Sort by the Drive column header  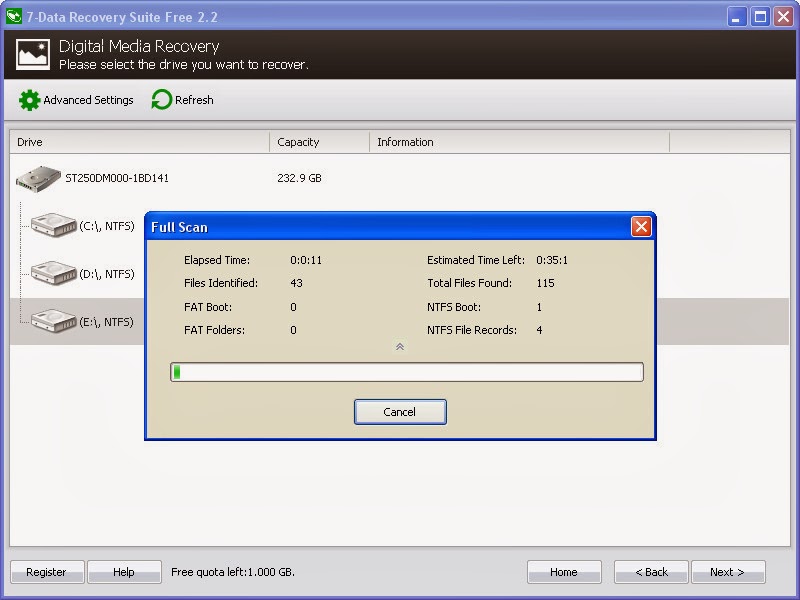[x=139, y=142]
